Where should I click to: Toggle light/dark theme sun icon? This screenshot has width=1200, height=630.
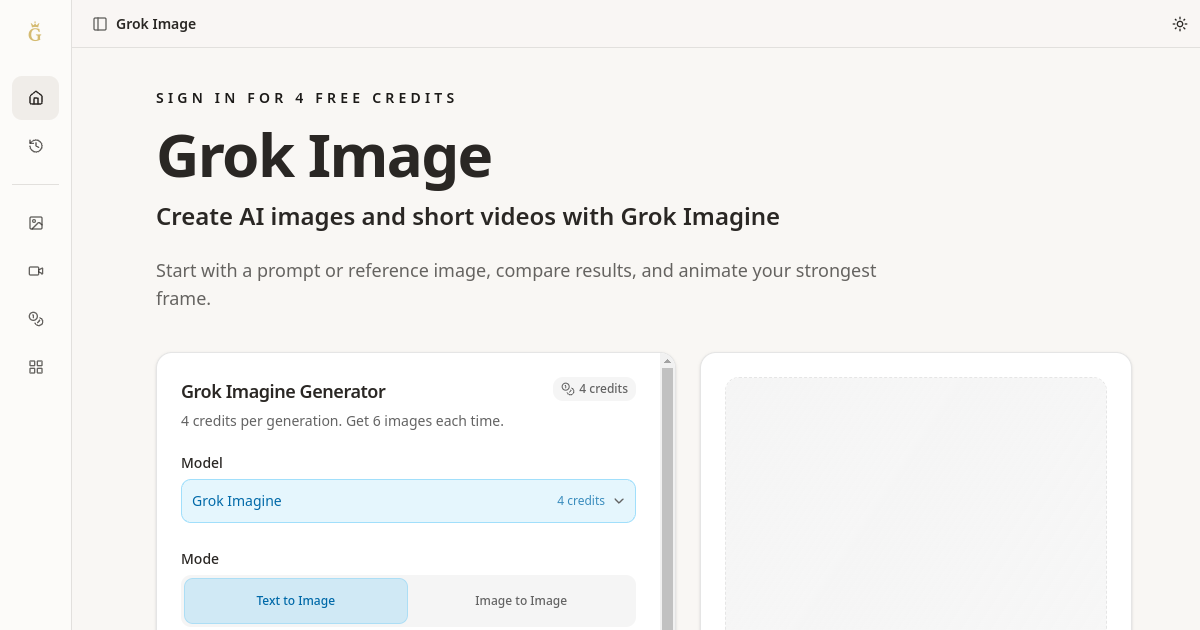pos(1180,24)
